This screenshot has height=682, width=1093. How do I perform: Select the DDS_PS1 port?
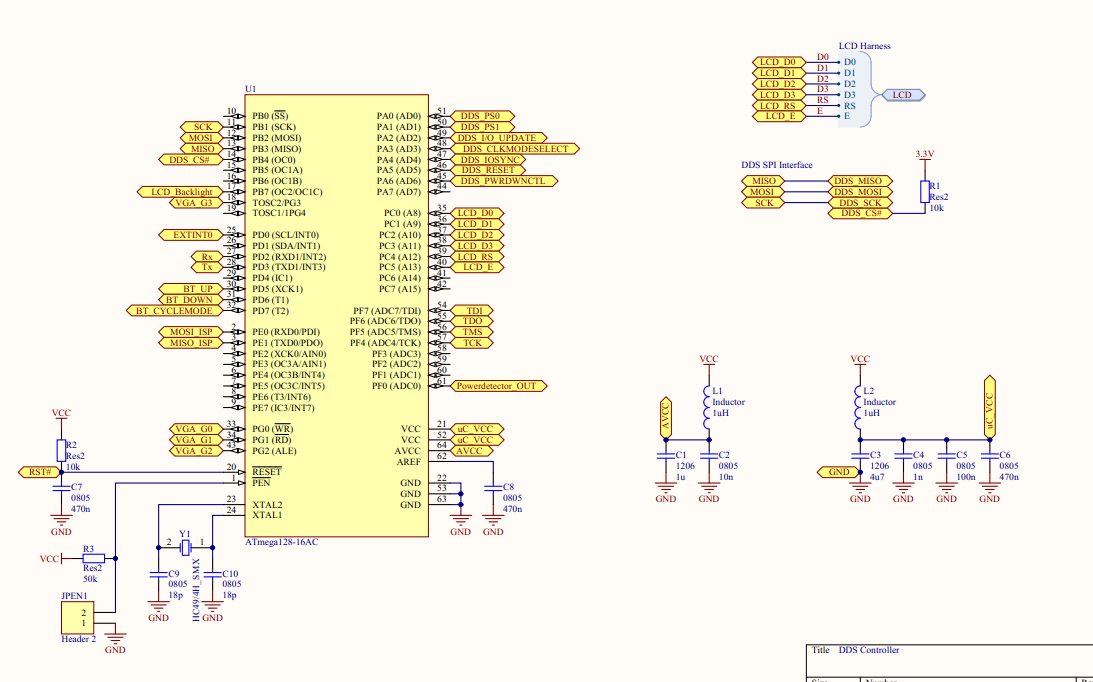(x=482, y=127)
